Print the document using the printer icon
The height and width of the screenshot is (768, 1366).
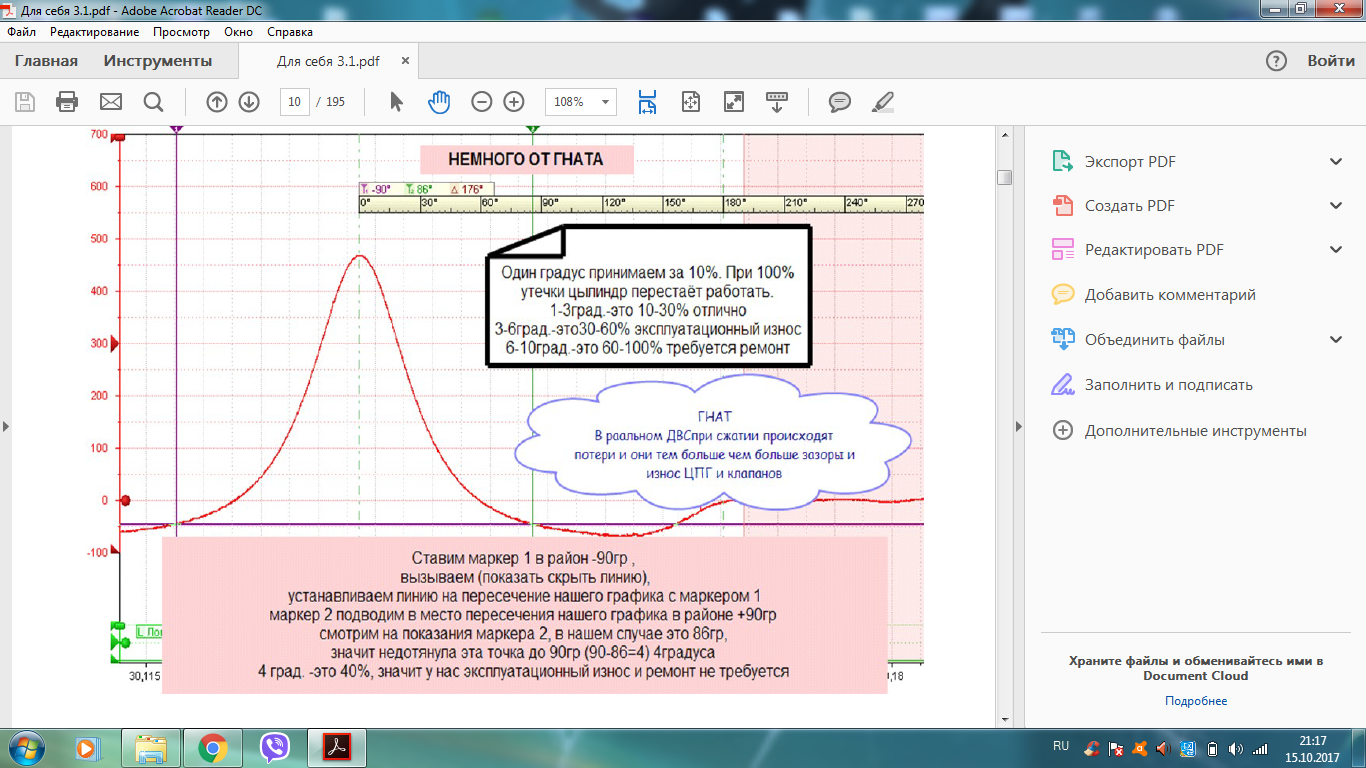coord(67,101)
